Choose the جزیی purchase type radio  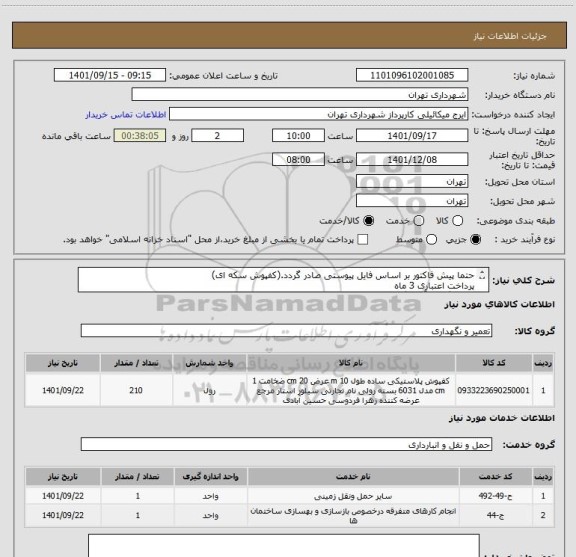pos(476,240)
